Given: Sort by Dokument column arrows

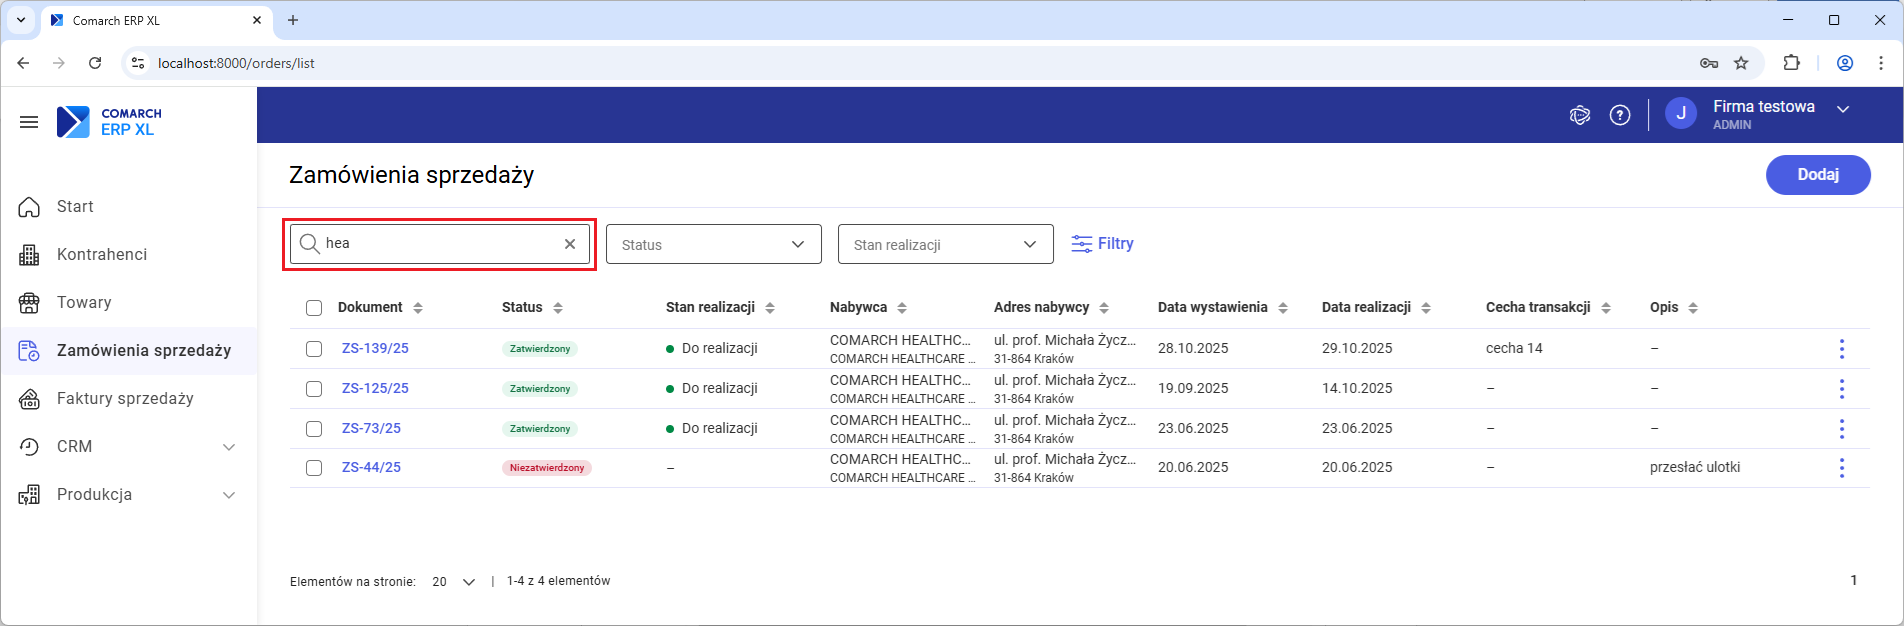Looking at the screenshot, I should (418, 308).
